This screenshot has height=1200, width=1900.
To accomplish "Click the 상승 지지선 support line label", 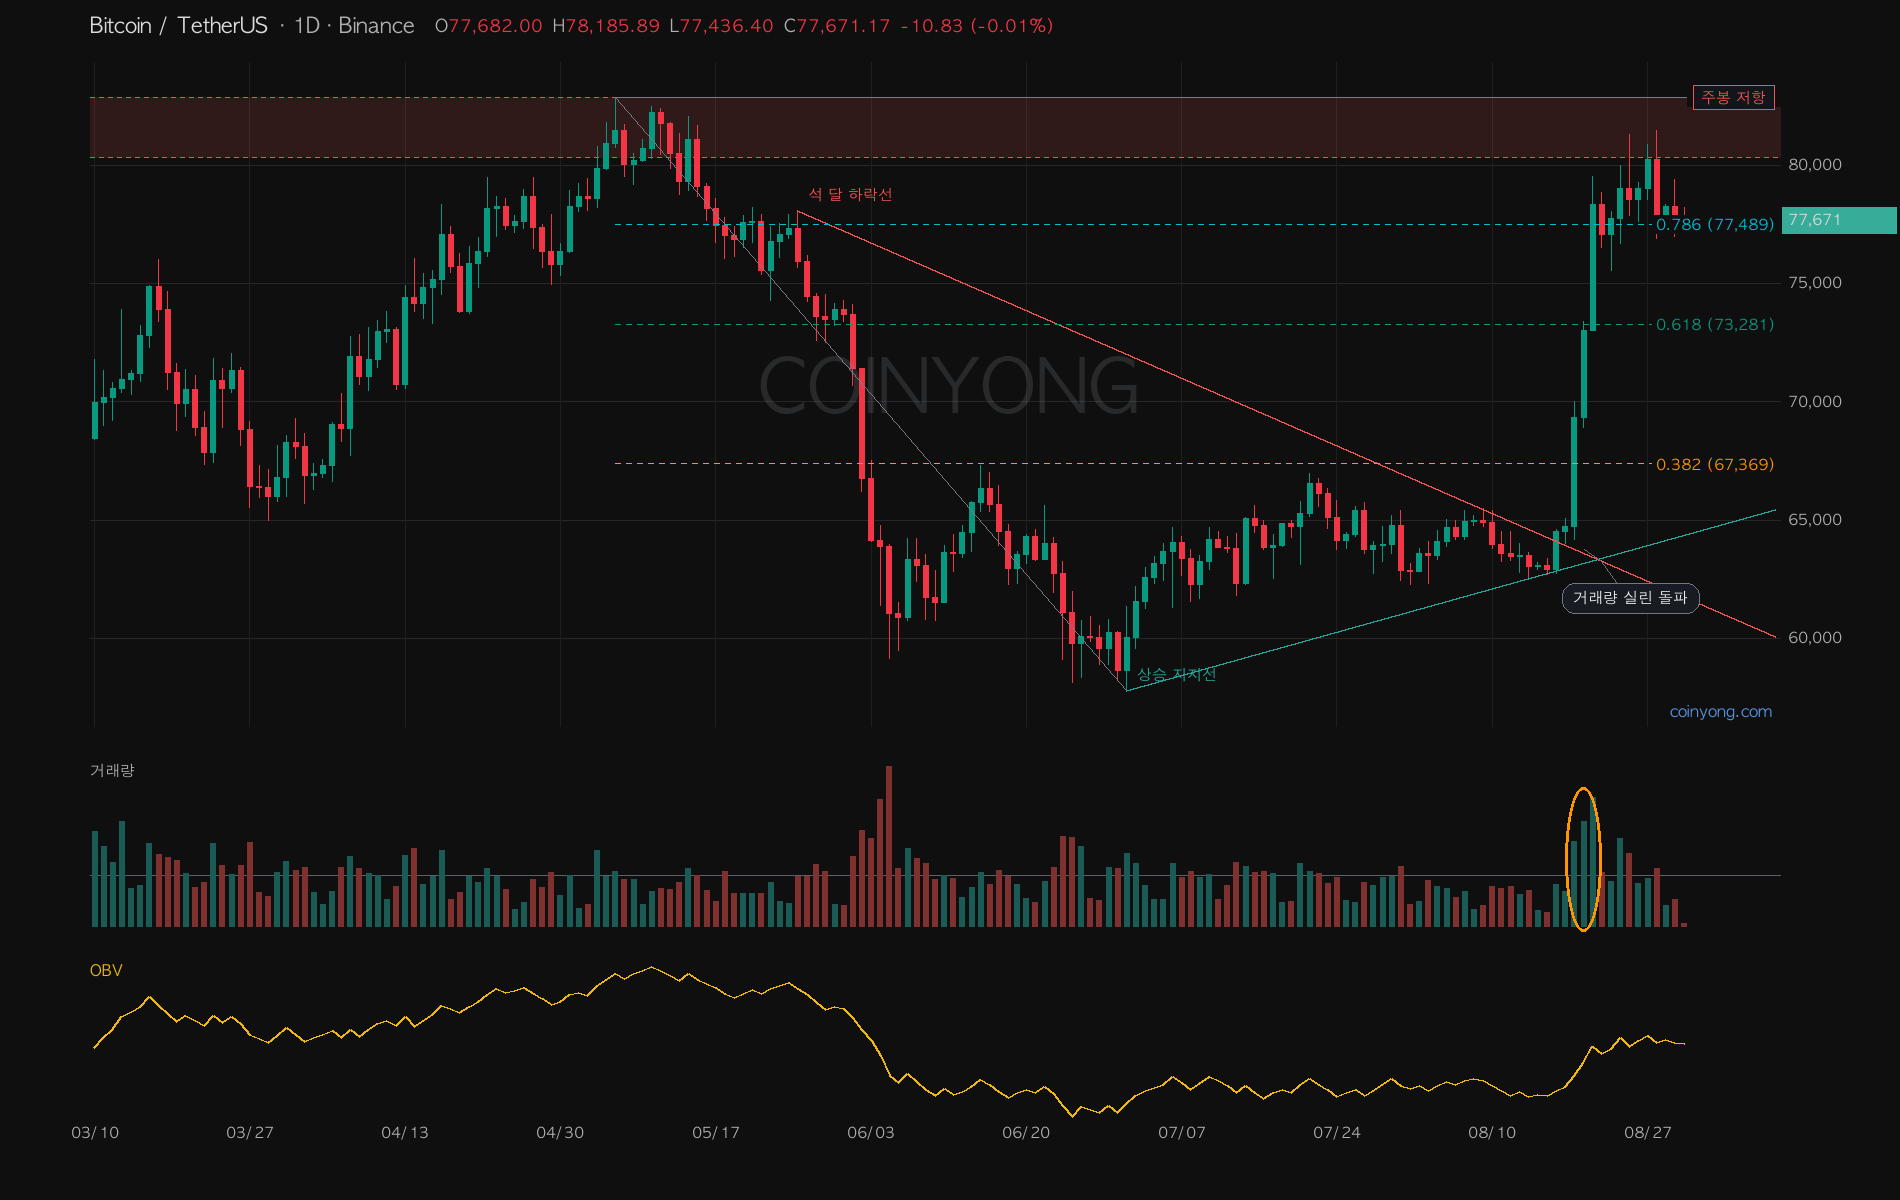I will pos(1176,674).
